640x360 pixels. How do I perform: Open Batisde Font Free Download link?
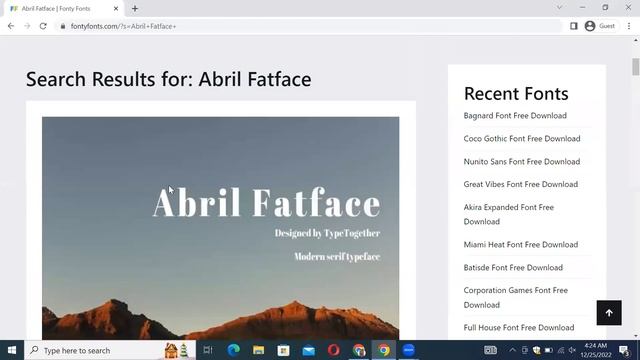click(513, 267)
